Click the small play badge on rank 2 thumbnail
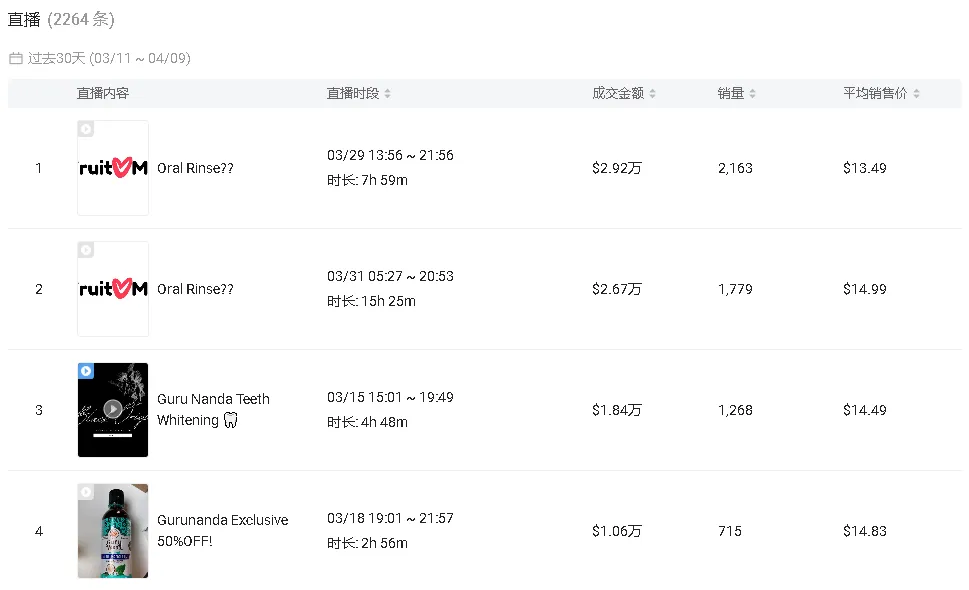The height and width of the screenshot is (590, 969). [86, 250]
